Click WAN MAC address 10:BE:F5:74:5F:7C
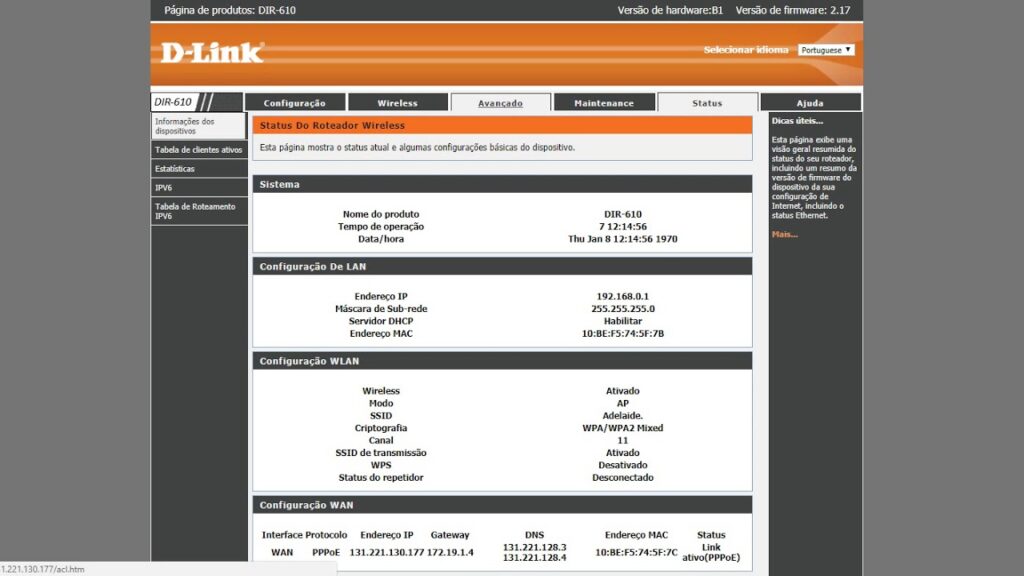Viewport: 1024px width, 576px height. (x=636, y=552)
